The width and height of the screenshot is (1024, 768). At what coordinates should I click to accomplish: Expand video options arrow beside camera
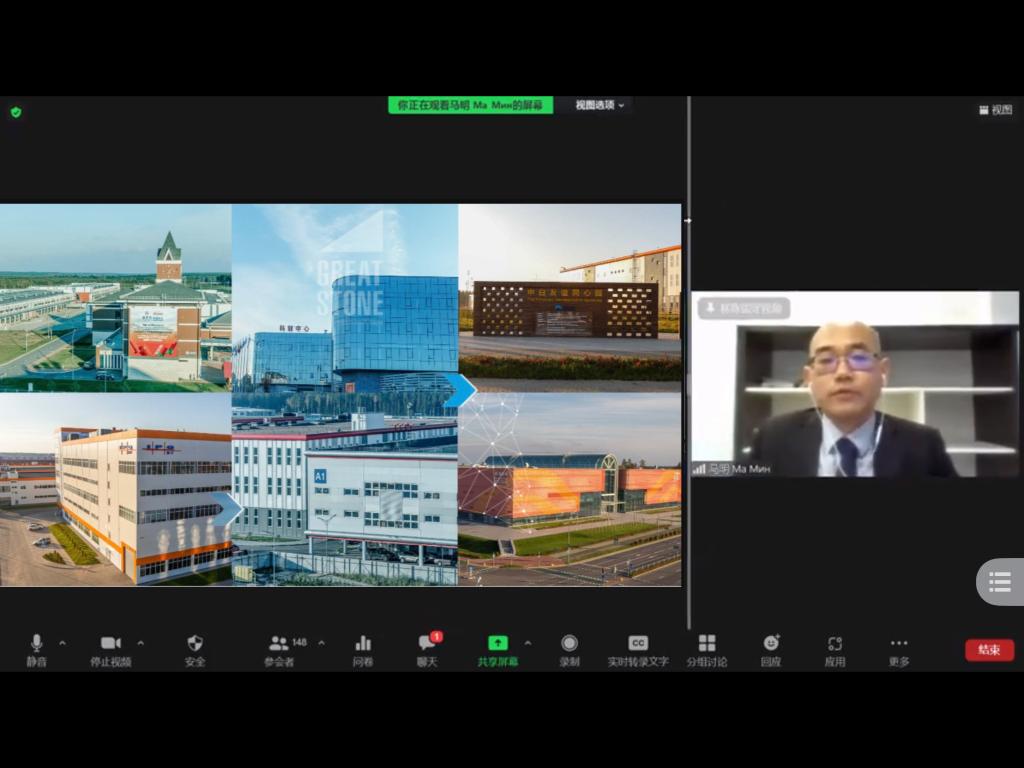tap(140, 643)
